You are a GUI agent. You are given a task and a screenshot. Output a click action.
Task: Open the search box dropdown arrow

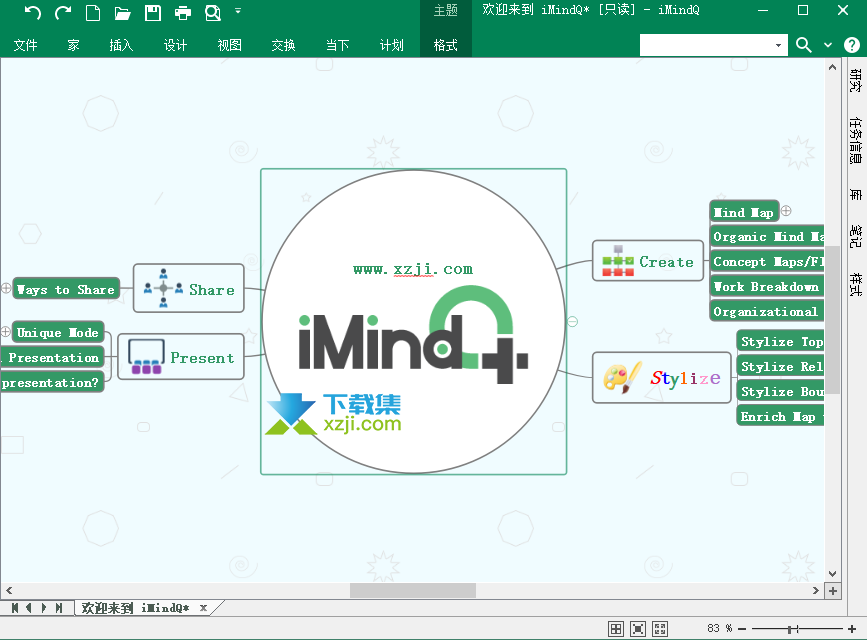click(x=779, y=46)
